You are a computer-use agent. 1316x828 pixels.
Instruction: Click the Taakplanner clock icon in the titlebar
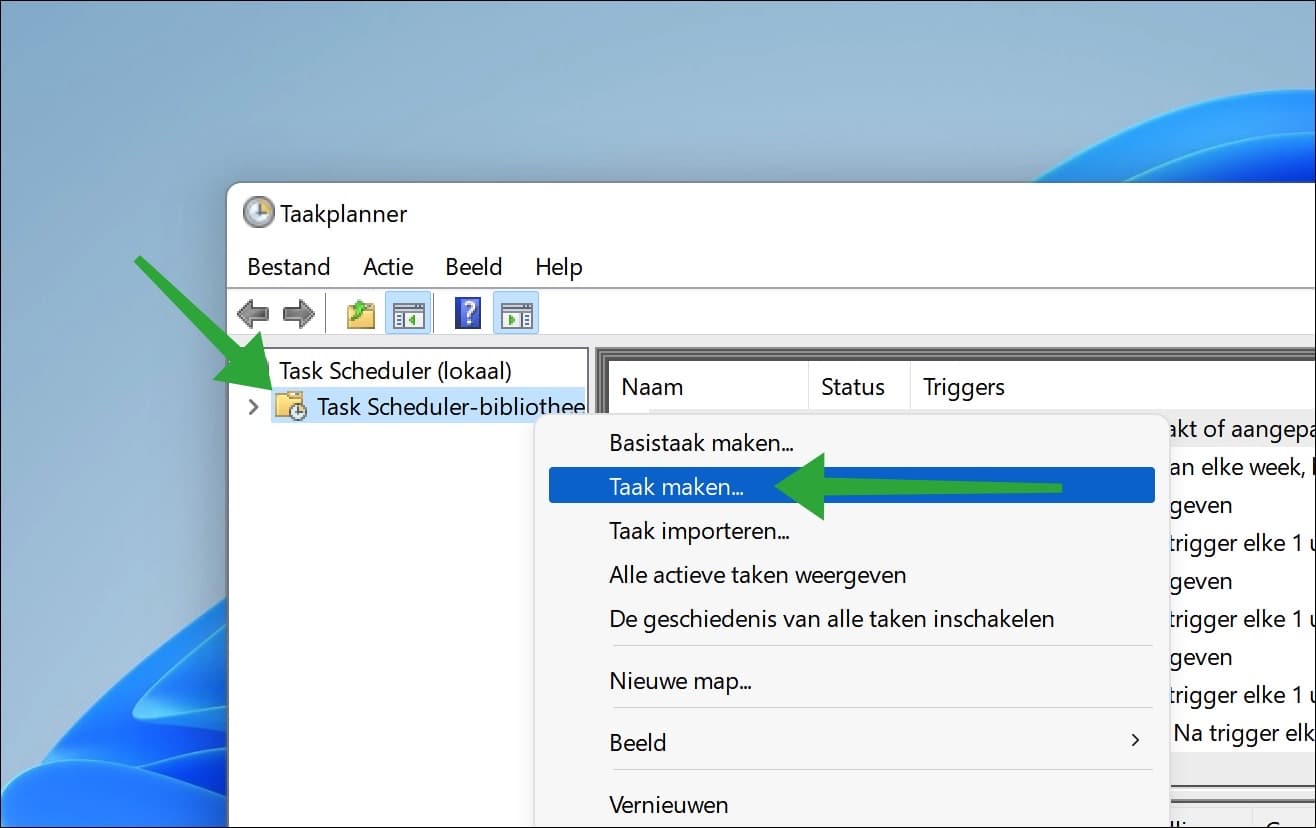(x=258, y=213)
